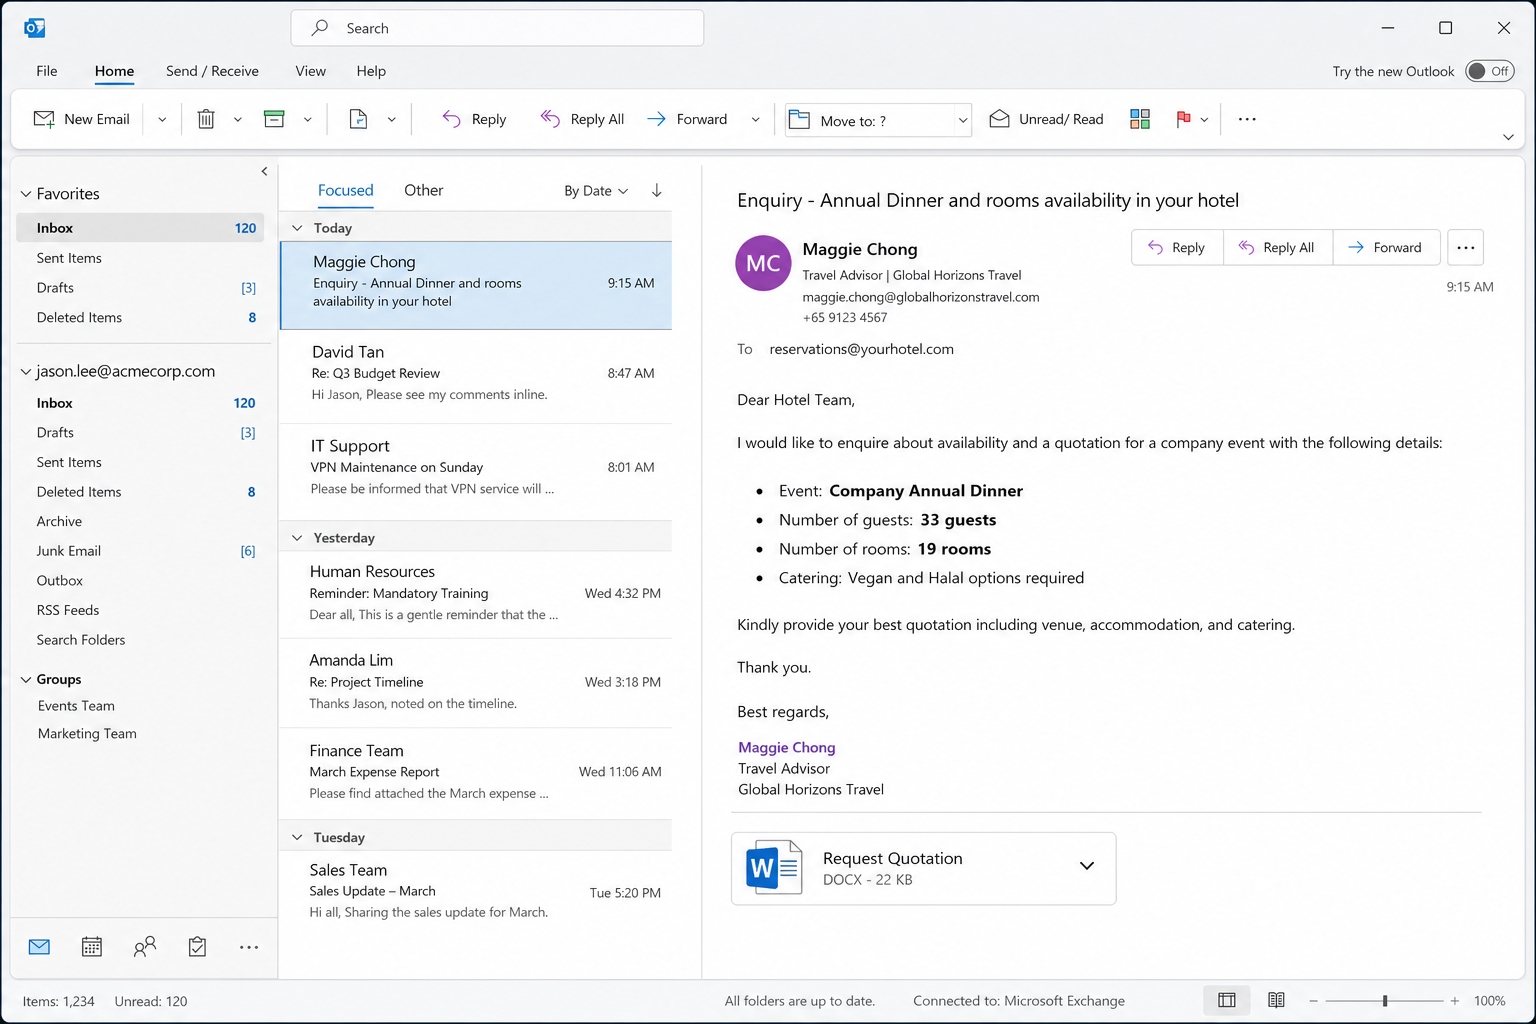Click Reply All in the reading pane
The width and height of the screenshot is (1536, 1024).
(1278, 248)
